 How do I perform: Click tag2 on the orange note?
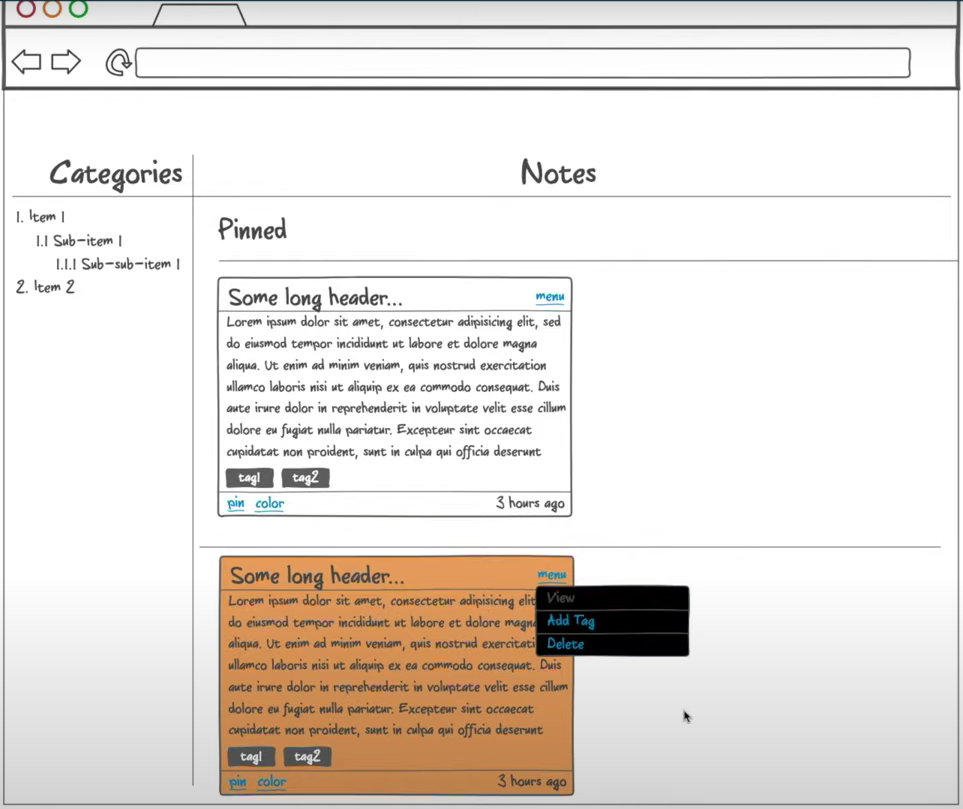307,757
